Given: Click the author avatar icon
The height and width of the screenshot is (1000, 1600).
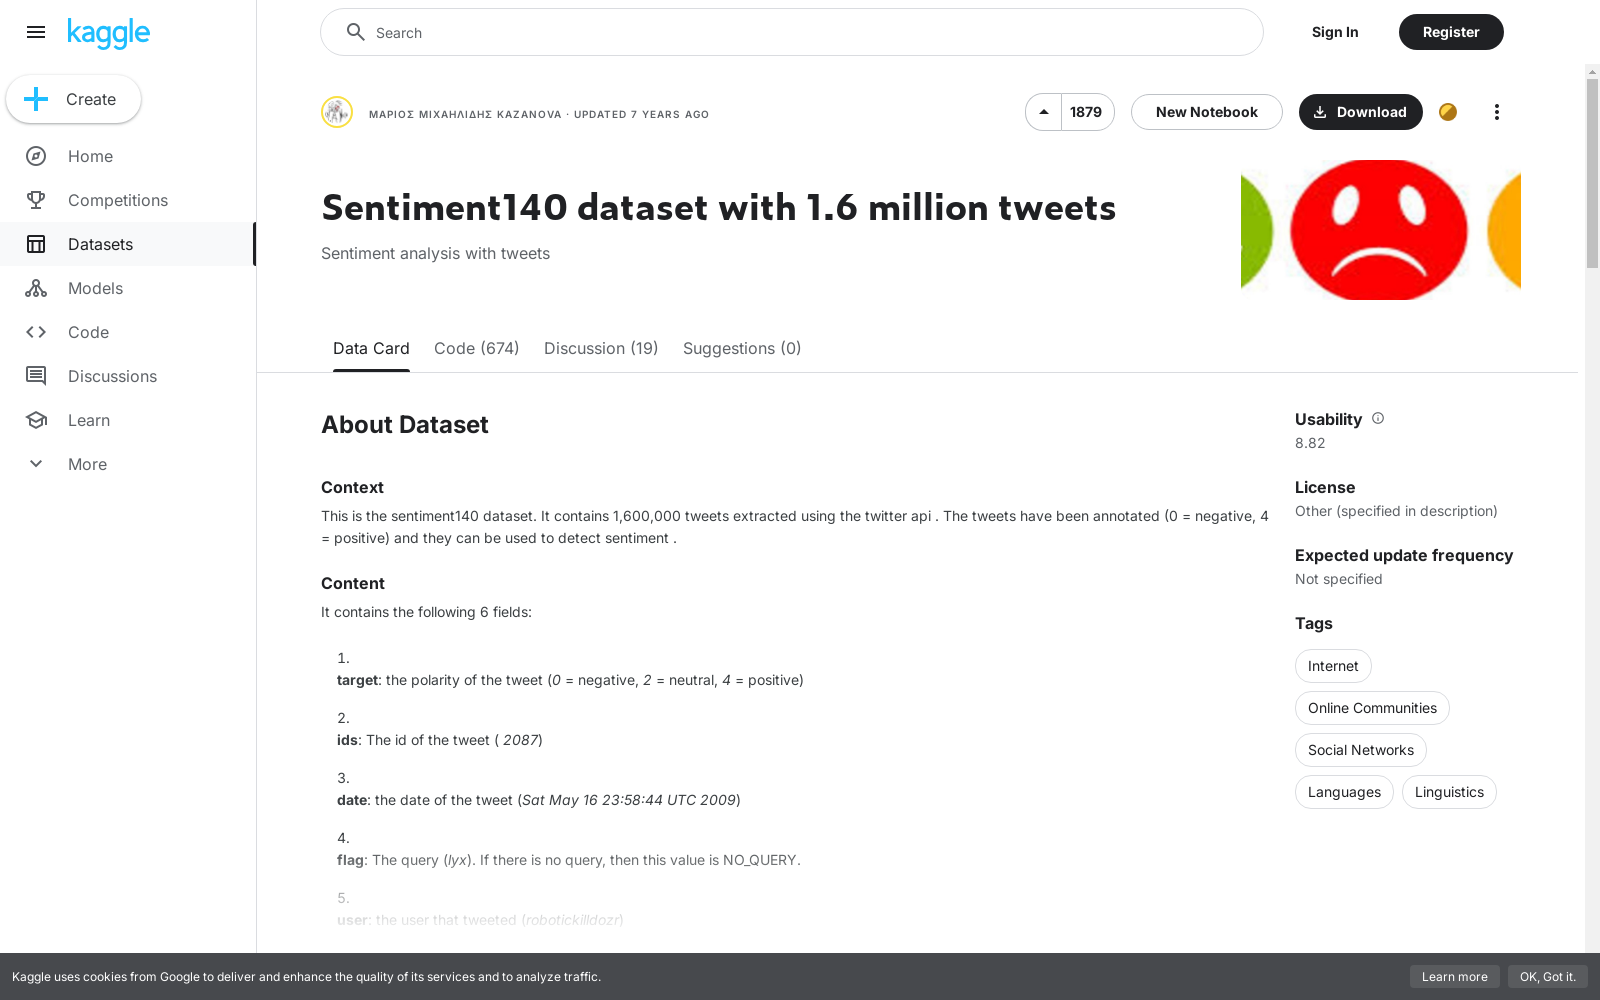Looking at the screenshot, I should (x=337, y=112).
